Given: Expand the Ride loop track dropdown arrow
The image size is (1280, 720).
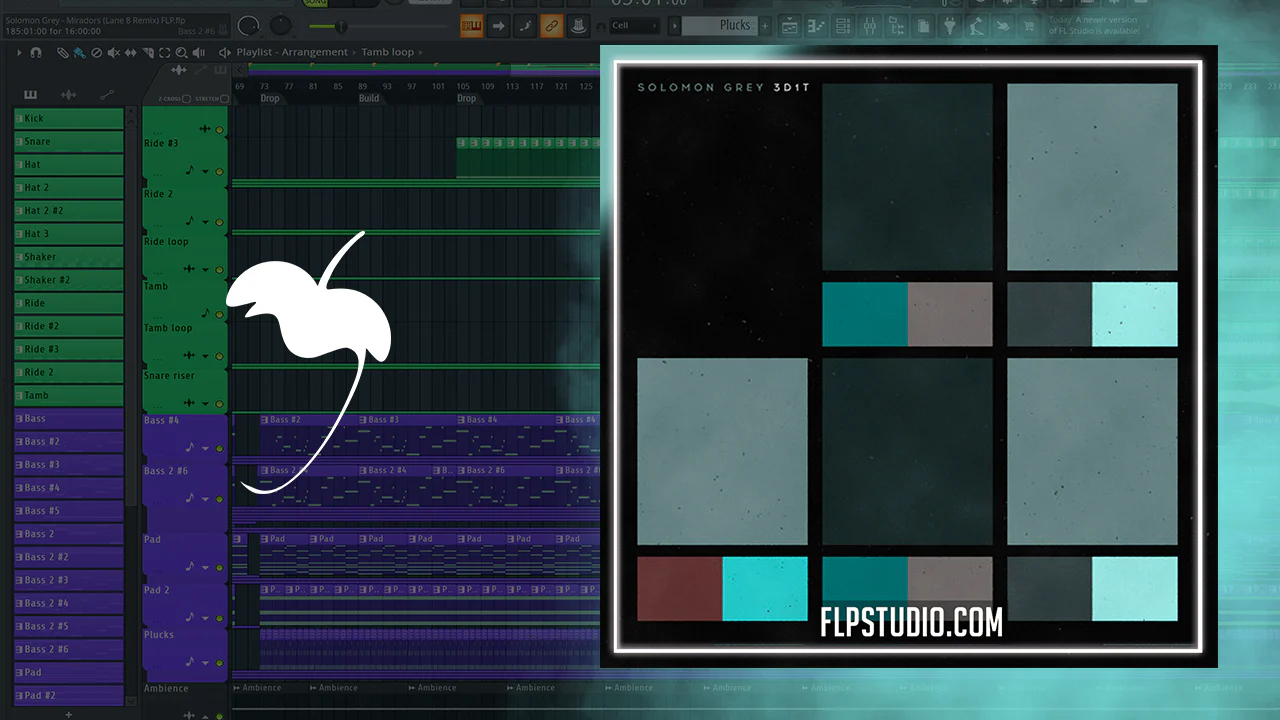Looking at the screenshot, I should [x=206, y=269].
